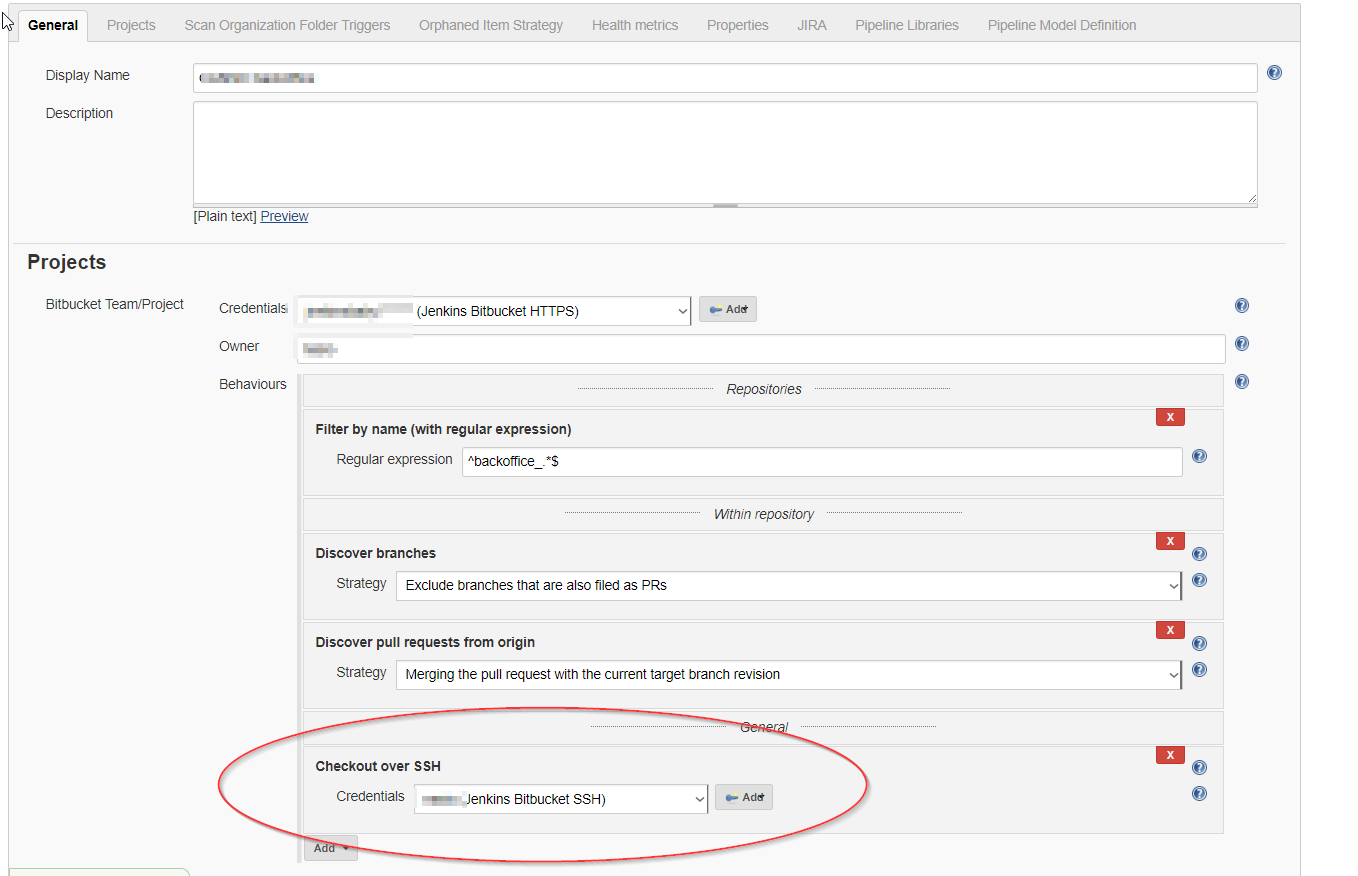Delete the Discover branches behaviour
The width and height of the screenshot is (1358, 876).
coord(1170,541)
